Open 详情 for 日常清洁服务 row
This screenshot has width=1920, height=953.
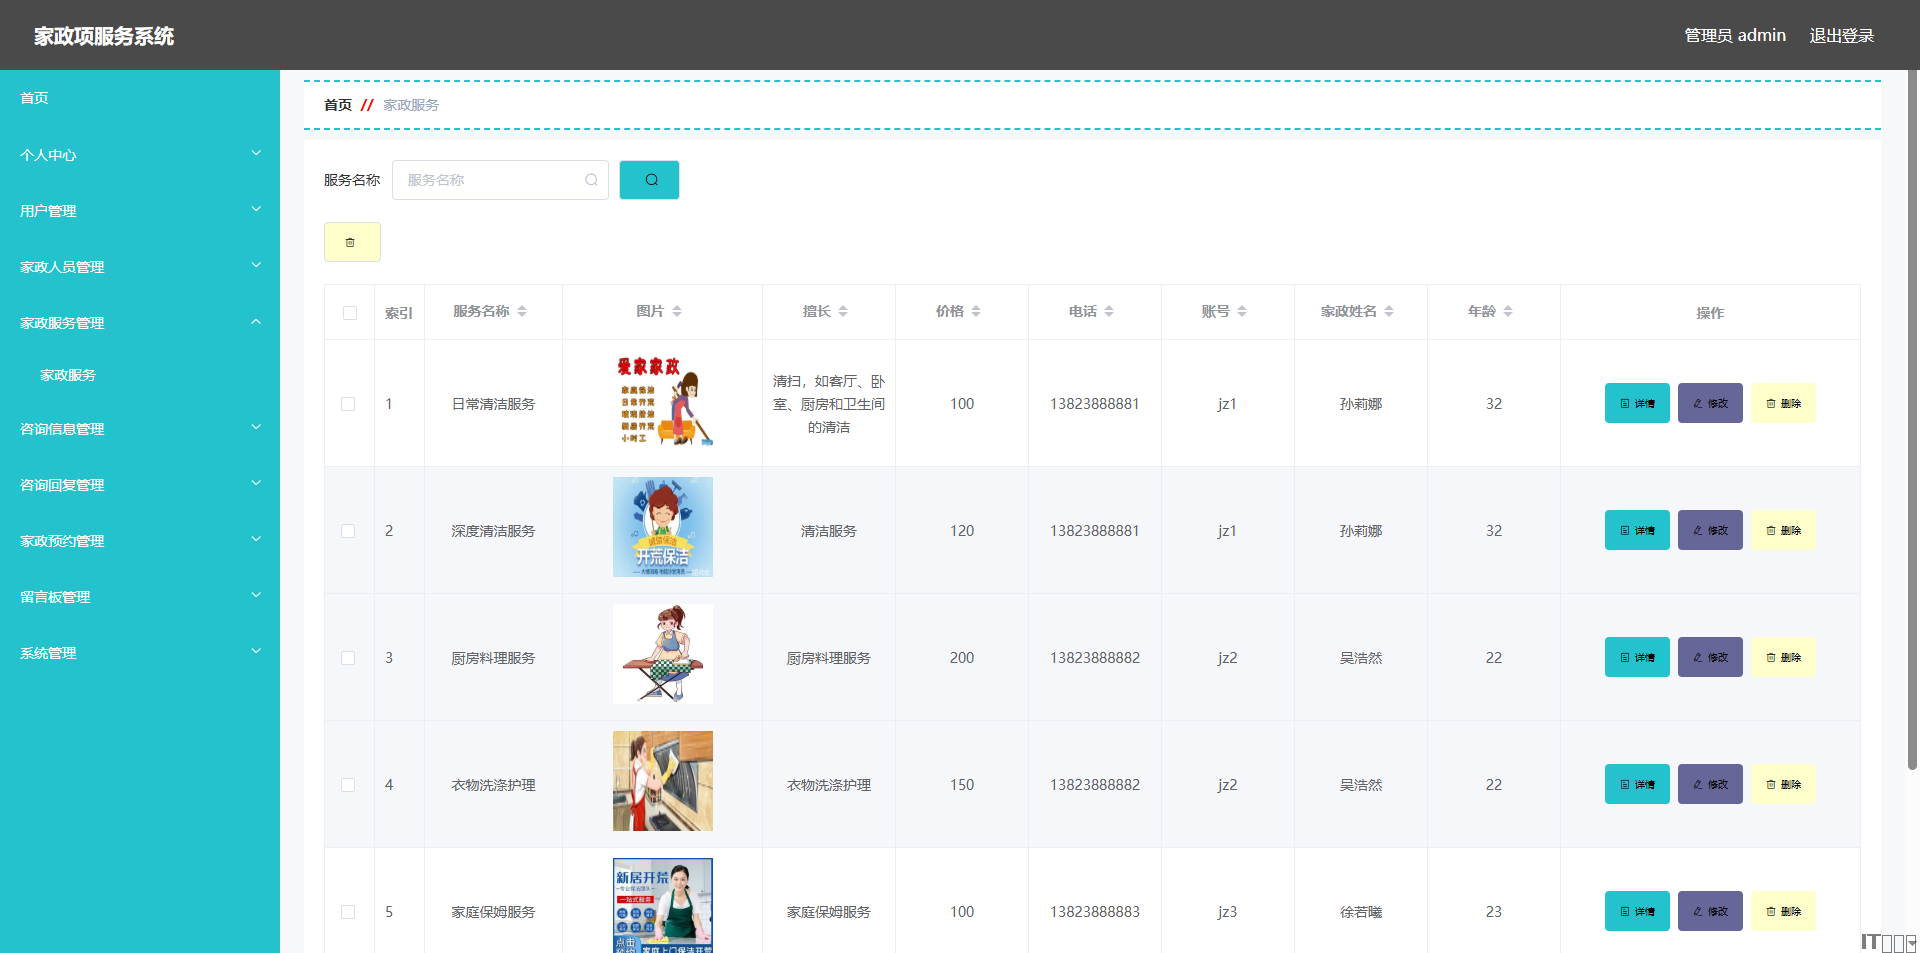pos(1636,404)
